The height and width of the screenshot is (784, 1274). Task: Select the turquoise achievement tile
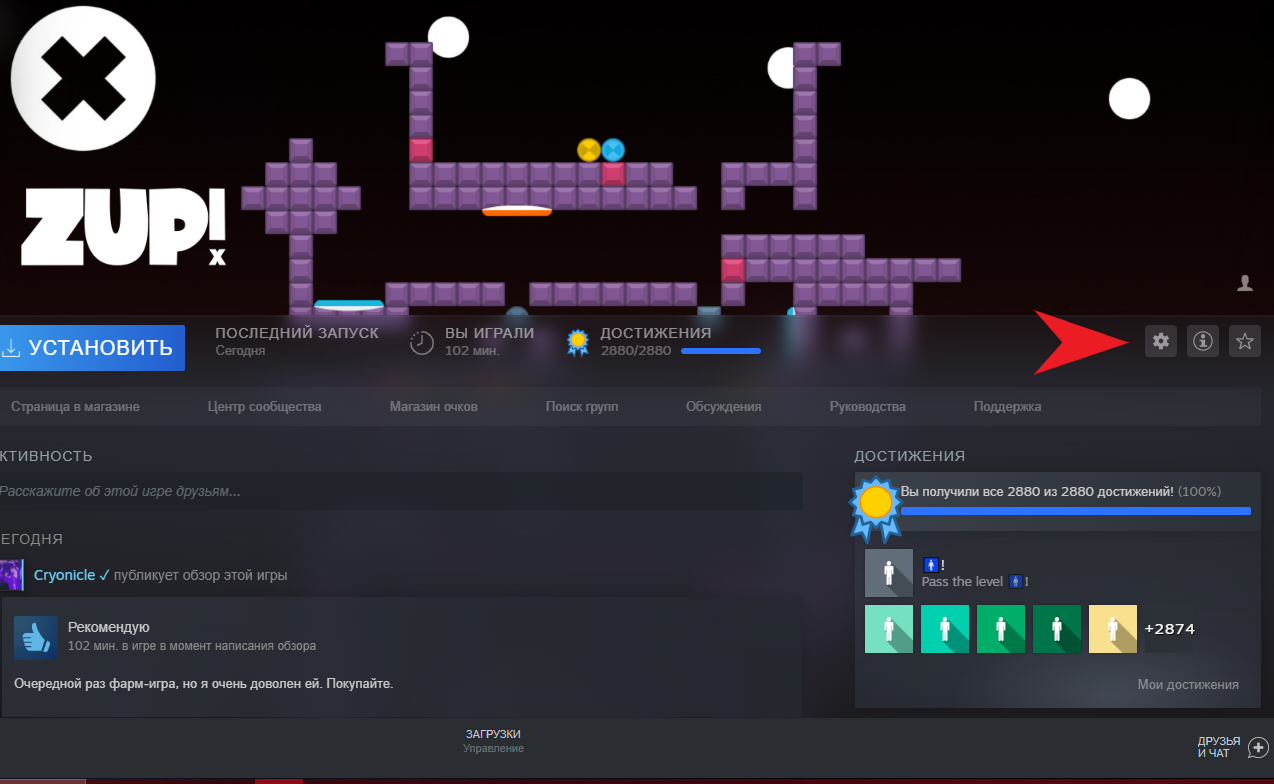pos(945,629)
